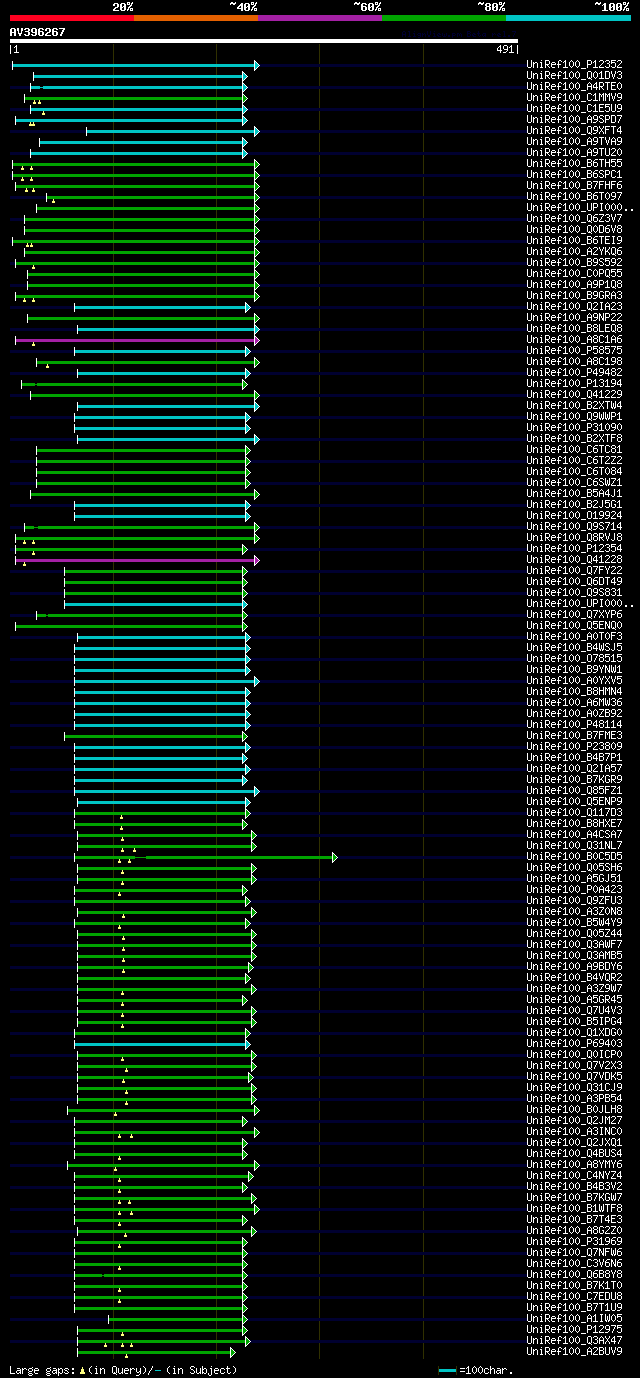Select hit UniRef100_A4RTE0

point(574,87)
